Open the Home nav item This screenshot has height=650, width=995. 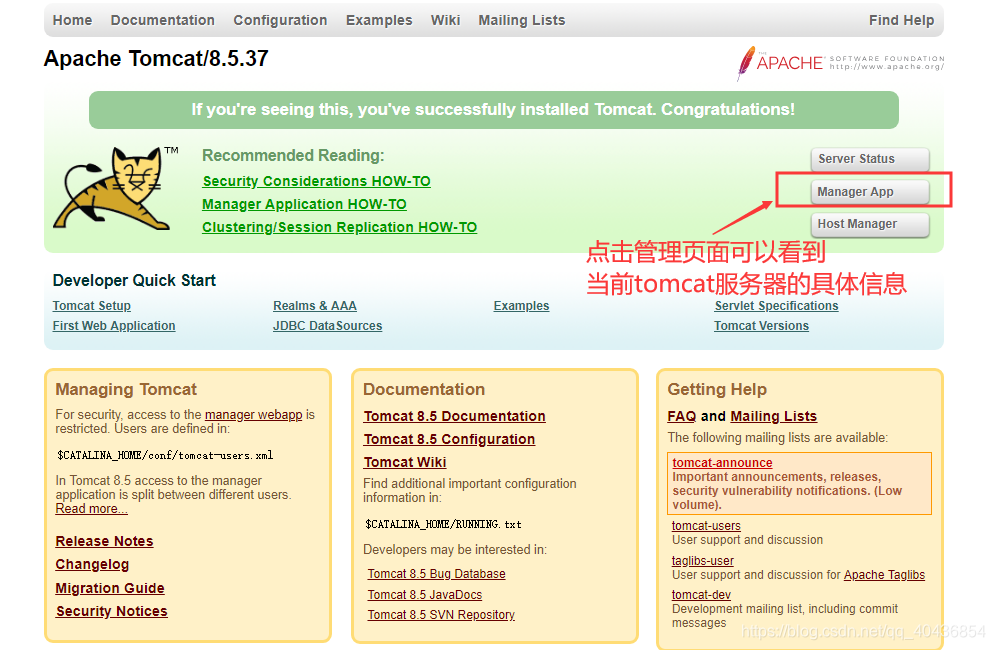click(72, 20)
